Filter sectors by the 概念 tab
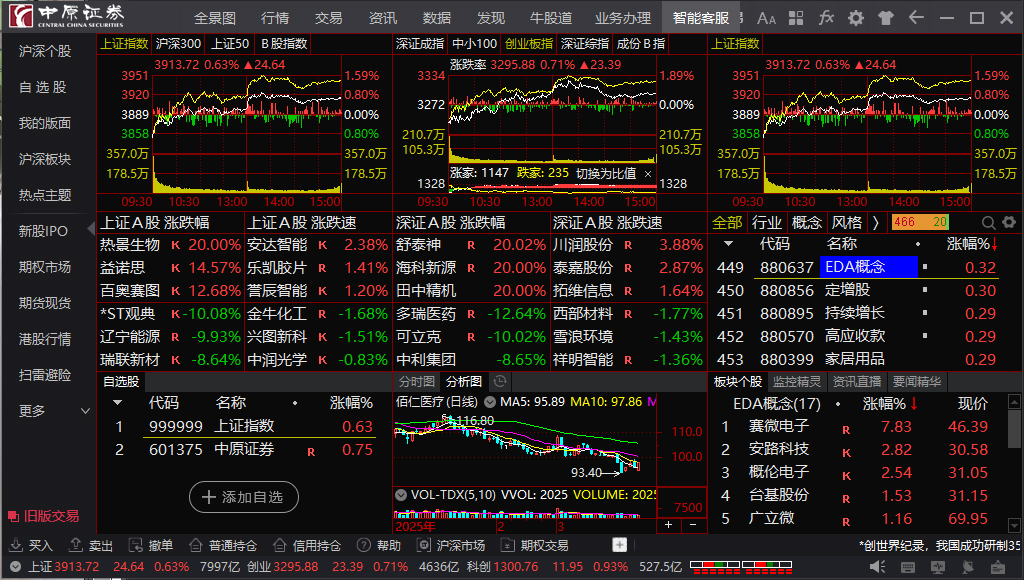The image size is (1024, 580). (x=807, y=223)
